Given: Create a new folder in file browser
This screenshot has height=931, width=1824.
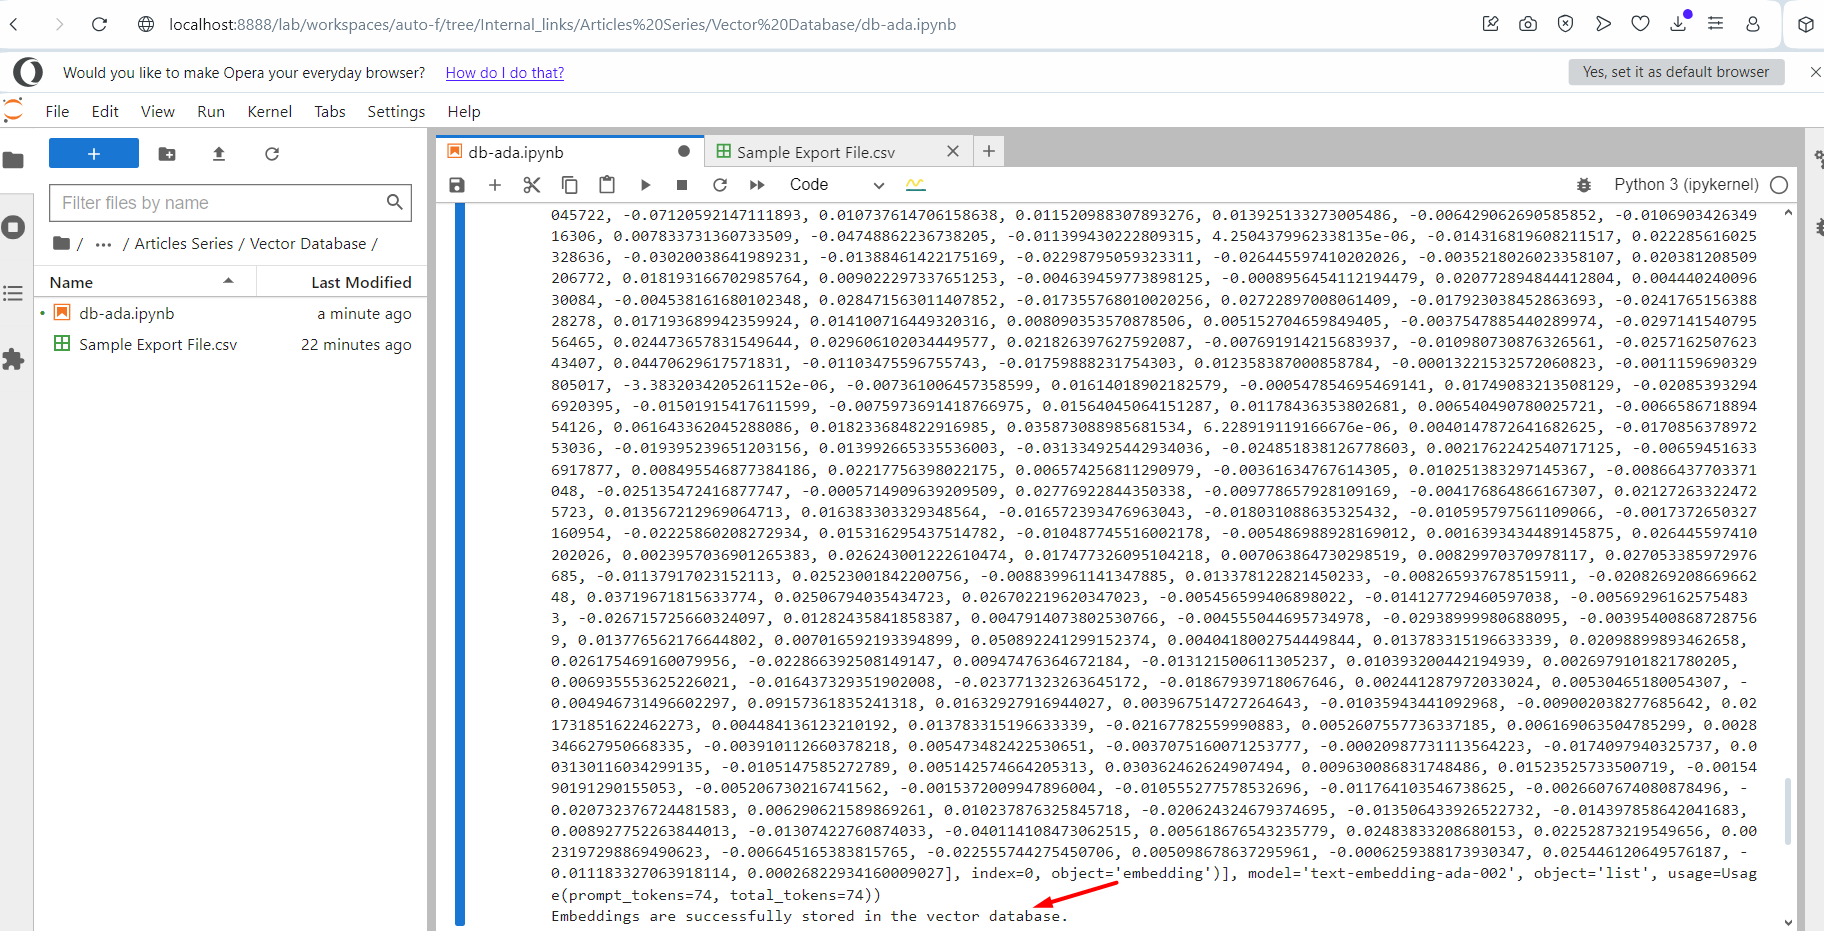Looking at the screenshot, I should point(167,154).
